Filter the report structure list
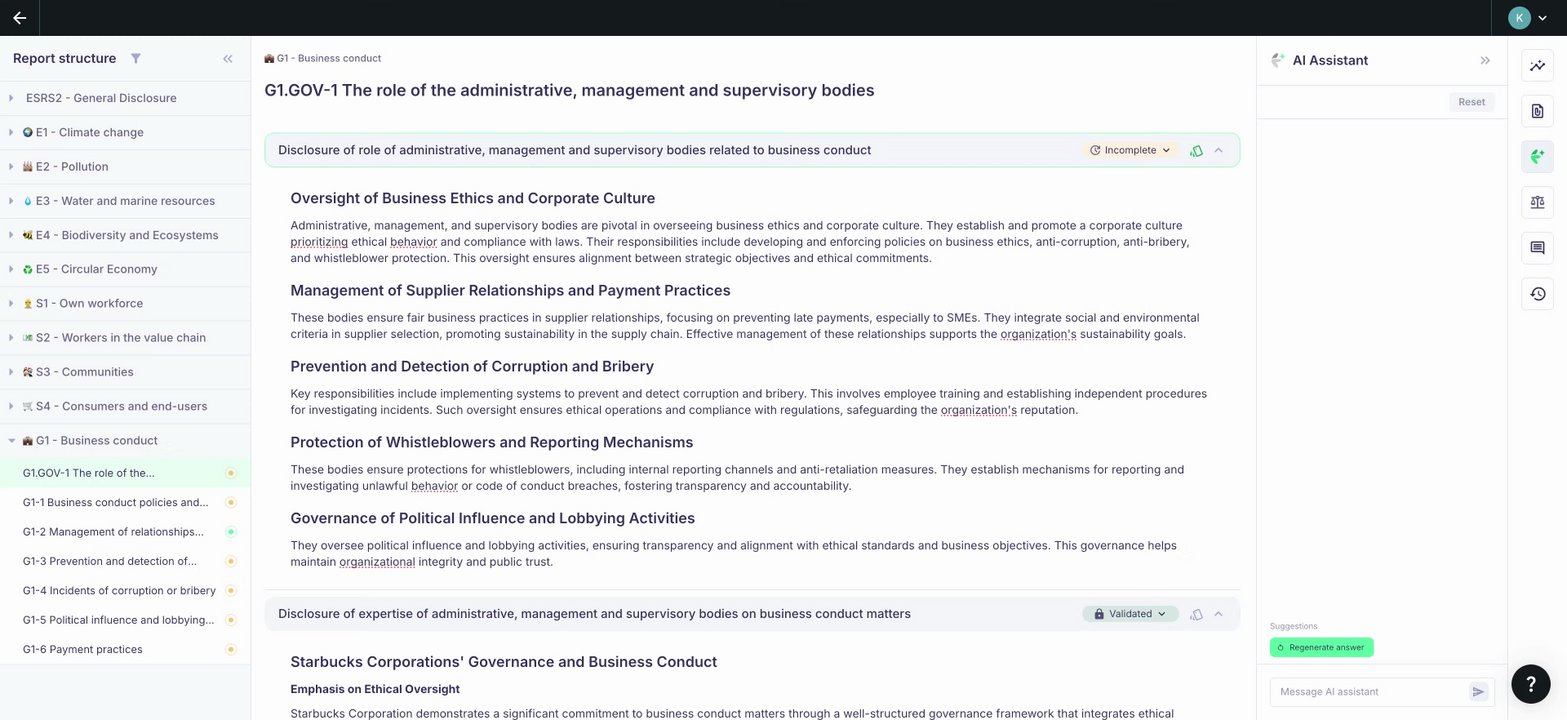 click(x=136, y=59)
